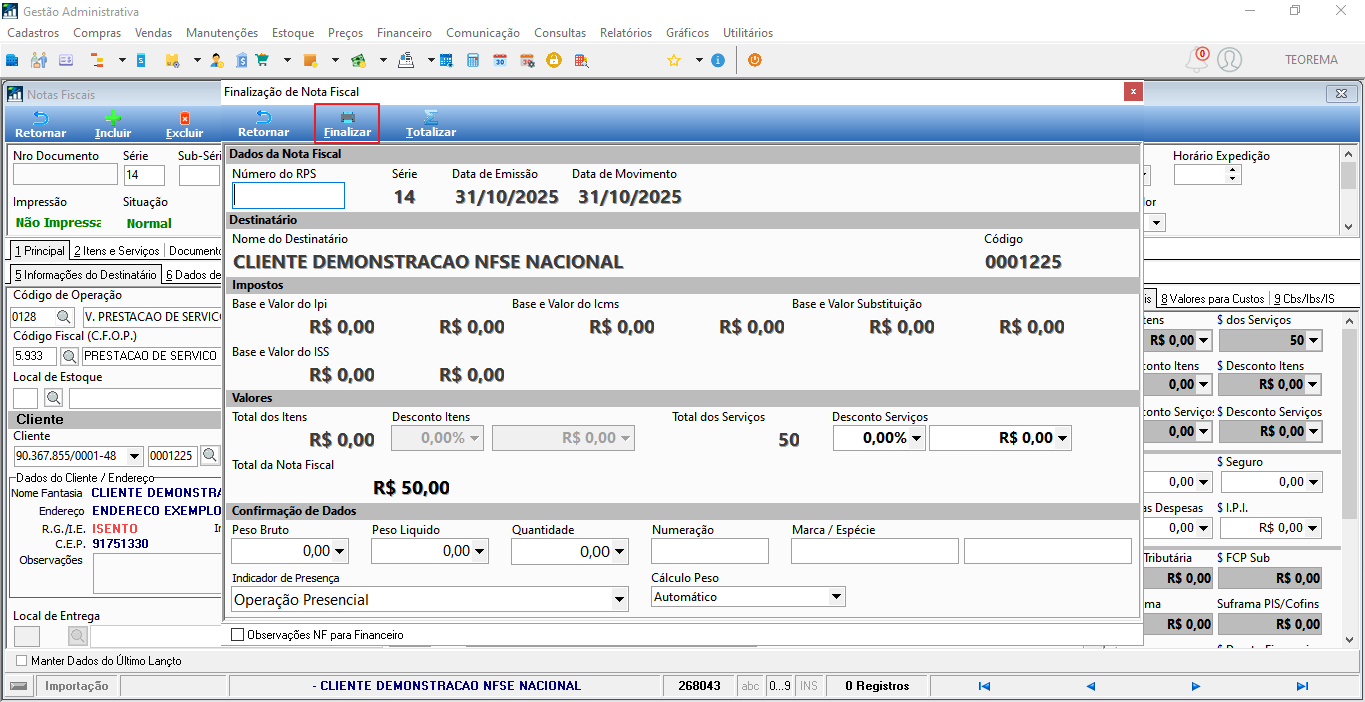Open the calculator toolbar icon

pos(473,60)
